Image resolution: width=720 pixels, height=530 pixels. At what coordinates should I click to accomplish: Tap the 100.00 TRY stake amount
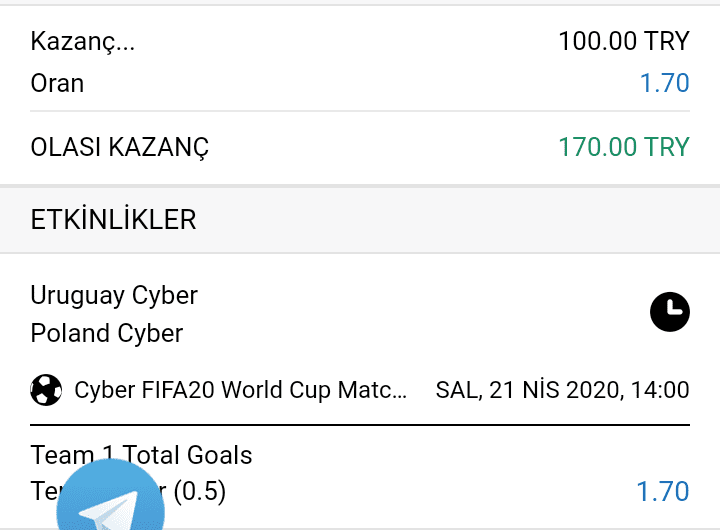coord(624,41)
